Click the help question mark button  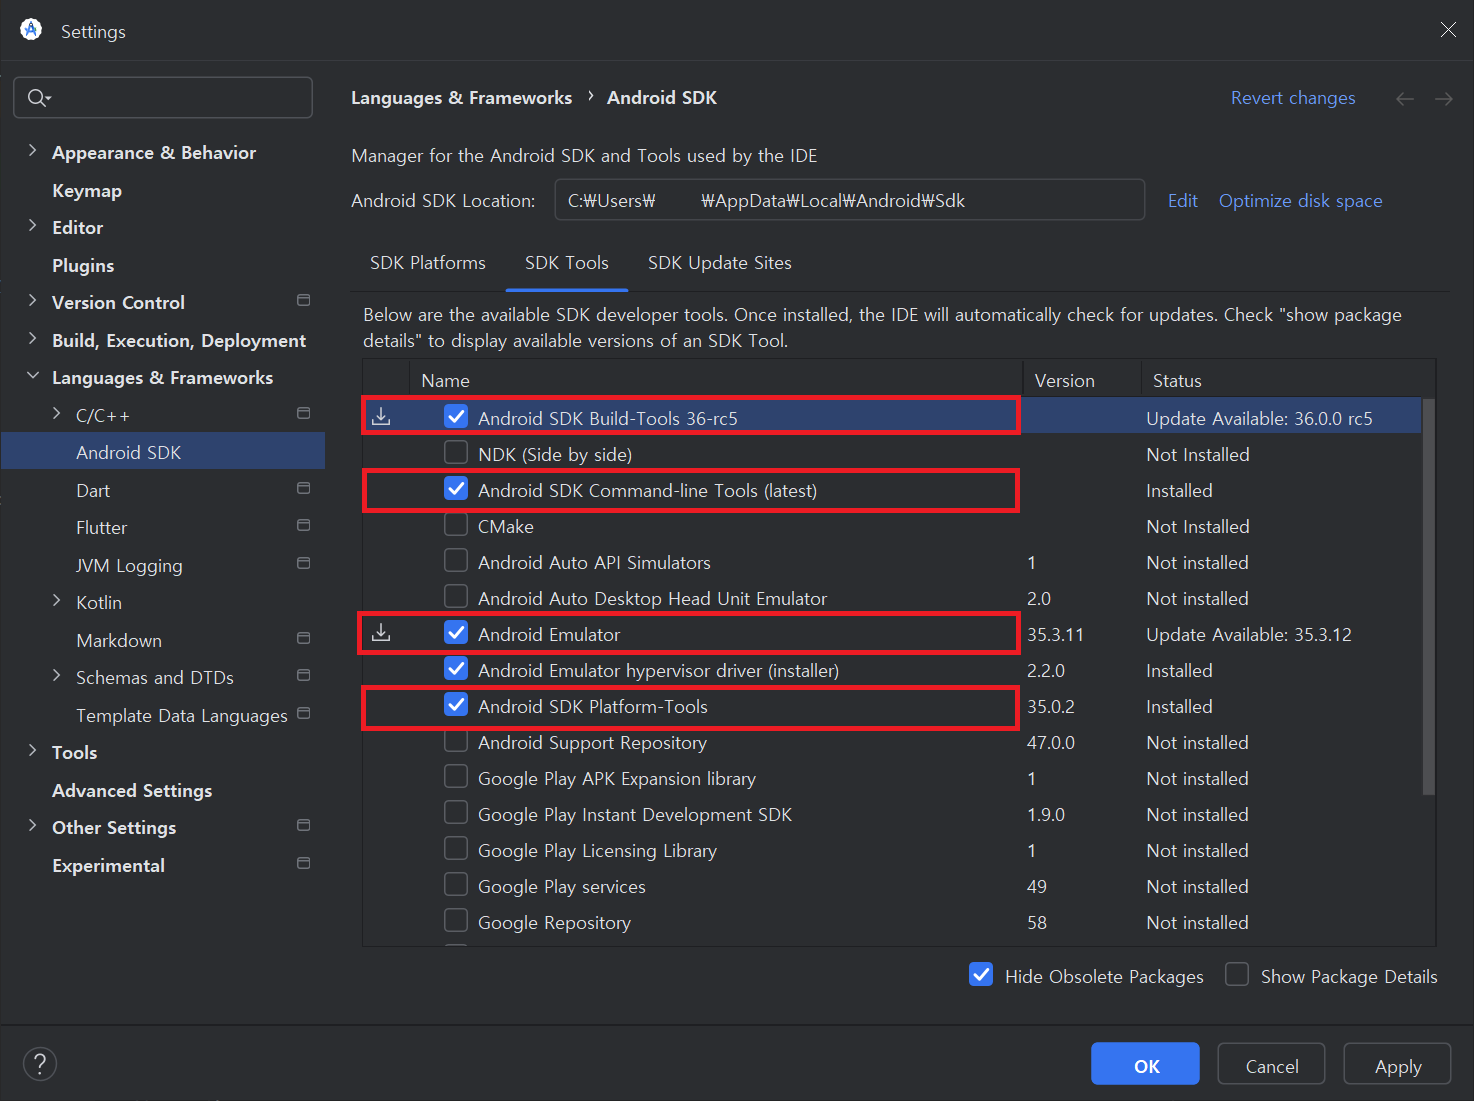point(40,1064)
